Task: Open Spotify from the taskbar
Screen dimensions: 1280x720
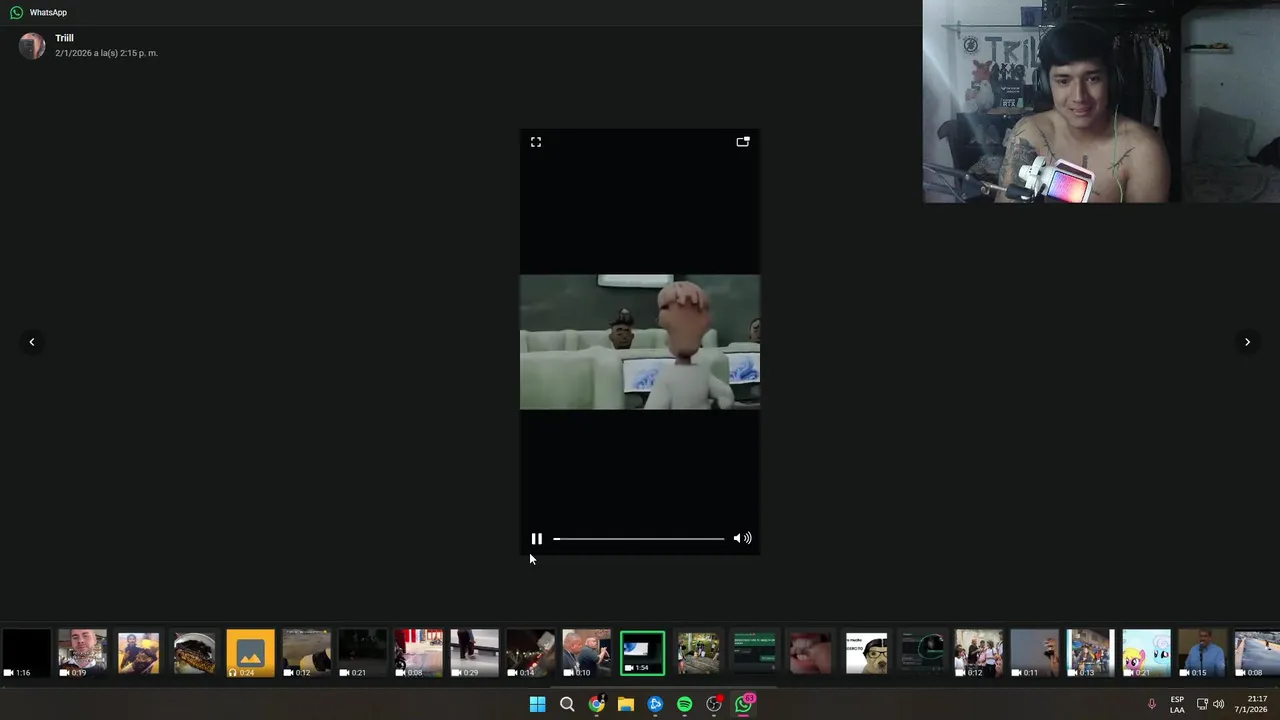Action: [684, 704]
